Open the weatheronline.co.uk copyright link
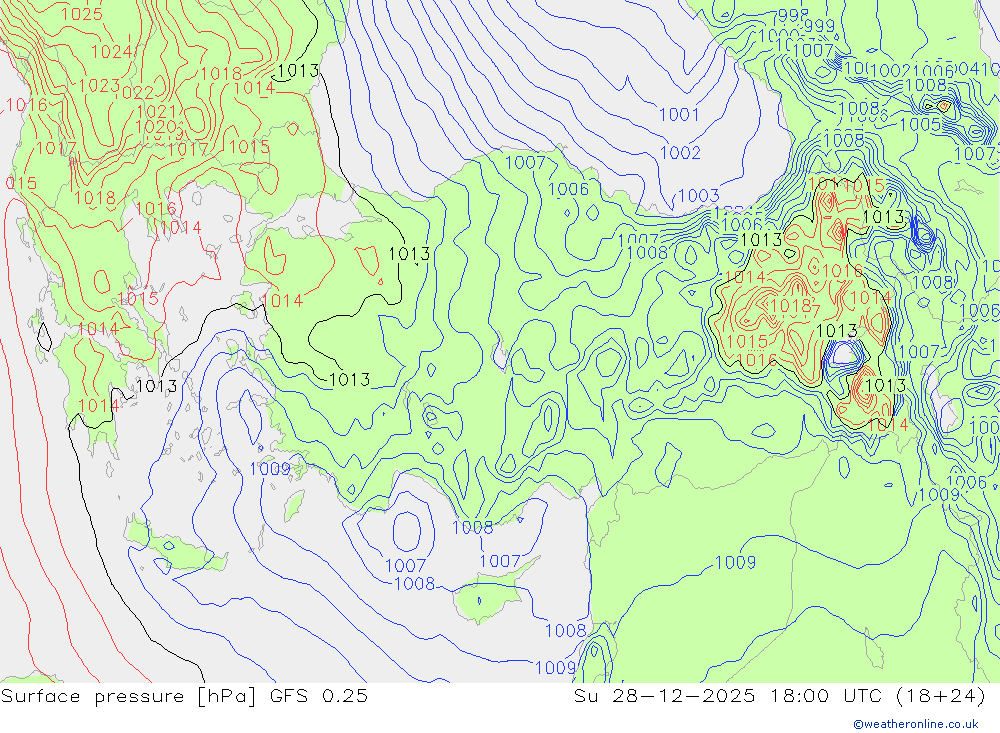Screen dimensions: 1000x733 click(x=916, y=723)
